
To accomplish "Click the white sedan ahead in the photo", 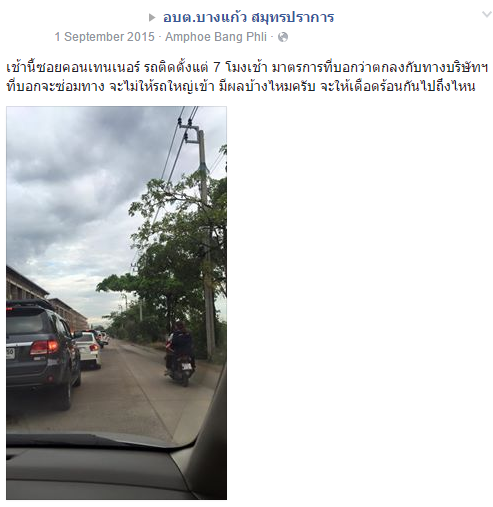I will click(x=89, y=350).
